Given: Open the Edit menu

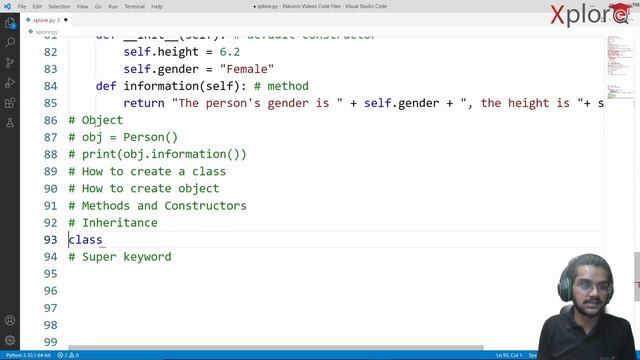Looking at the screenshot, I should 37,7.
